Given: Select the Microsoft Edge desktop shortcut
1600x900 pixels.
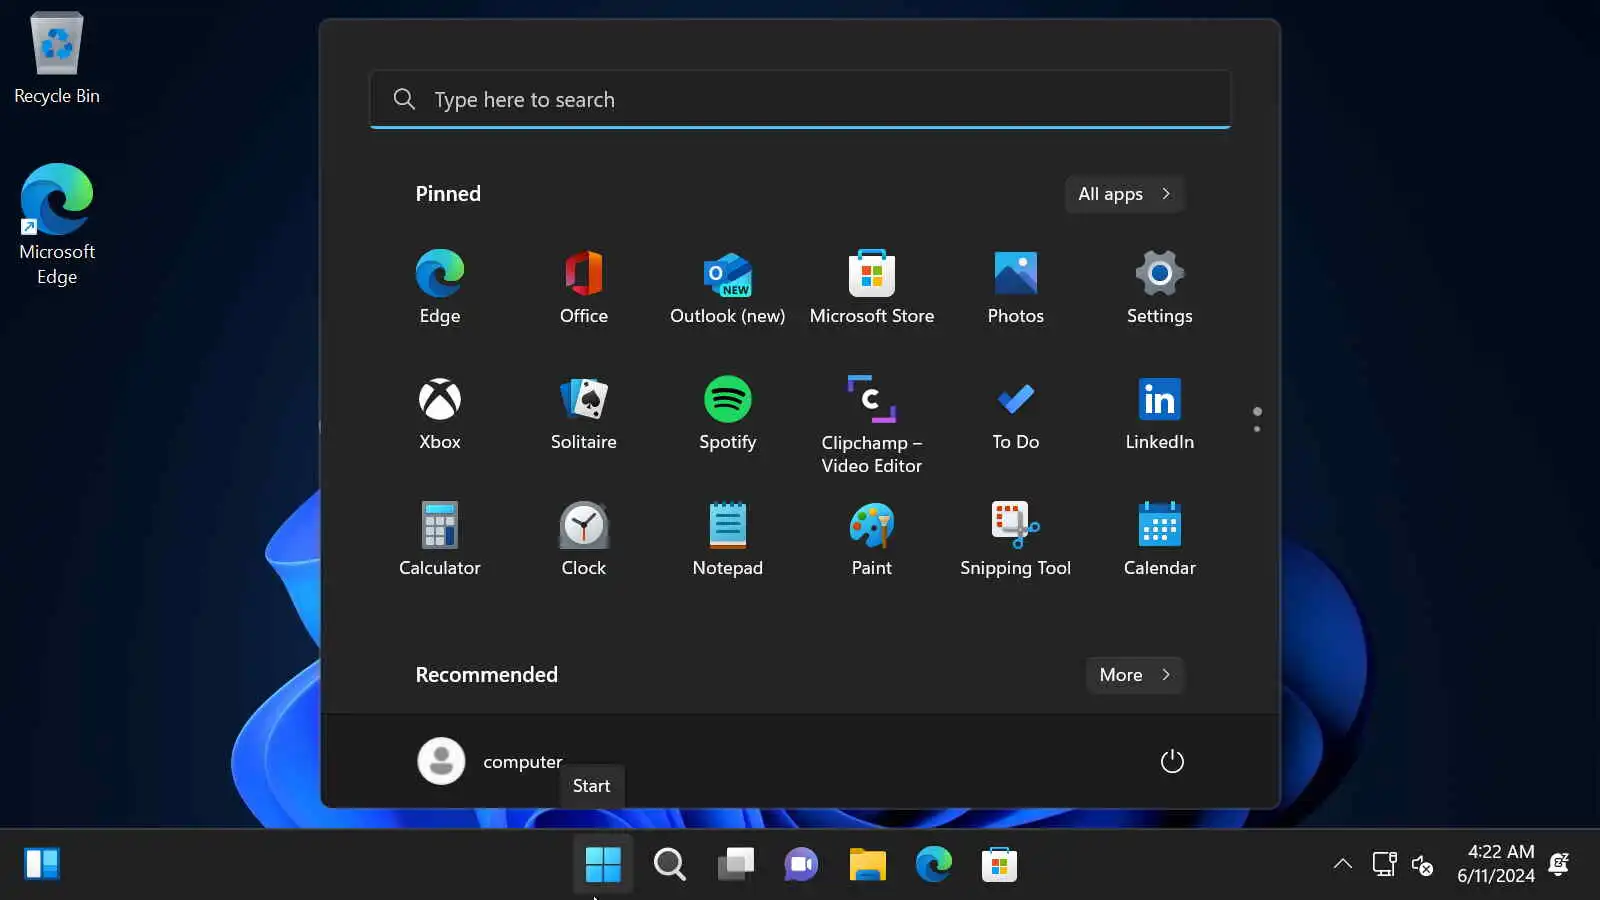Looking at the screenshot, I should point(57,225).
